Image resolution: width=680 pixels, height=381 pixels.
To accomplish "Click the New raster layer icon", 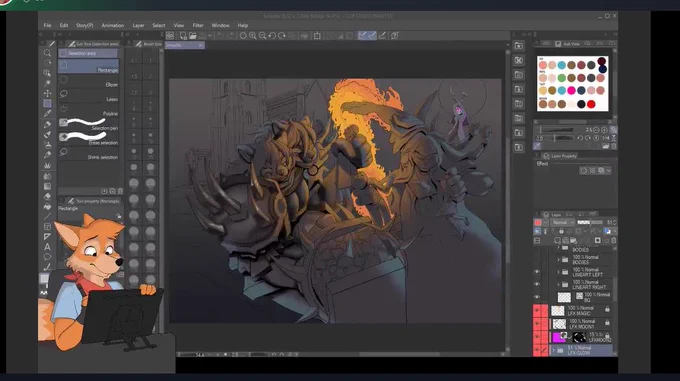I will pyautogui.click(x=557, y=241).
